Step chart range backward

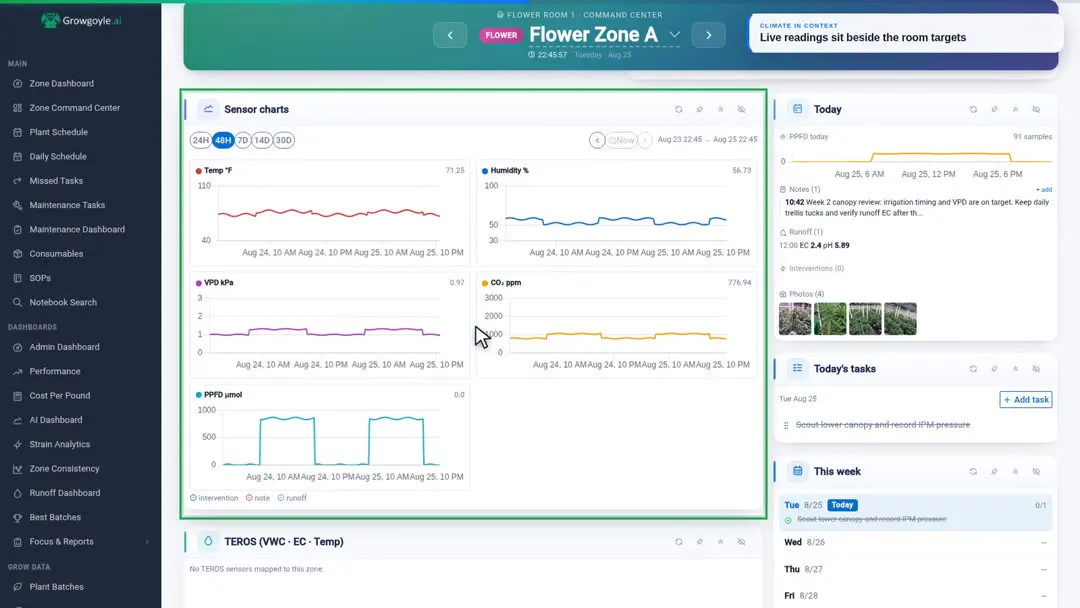tap(597, 140)
